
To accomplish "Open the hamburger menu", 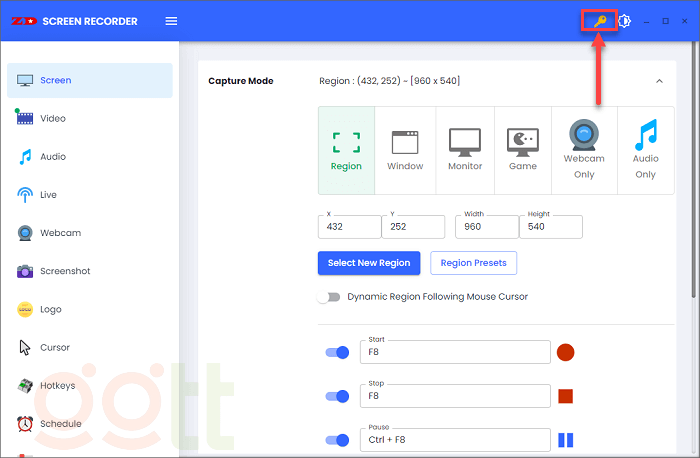I will [171, 21].
